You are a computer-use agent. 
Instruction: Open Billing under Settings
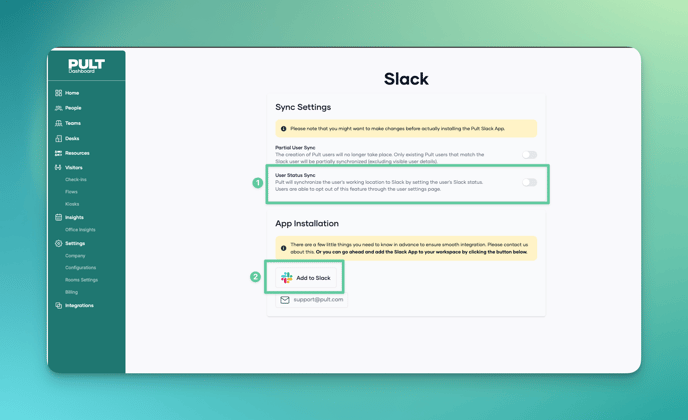pos(72,292)
